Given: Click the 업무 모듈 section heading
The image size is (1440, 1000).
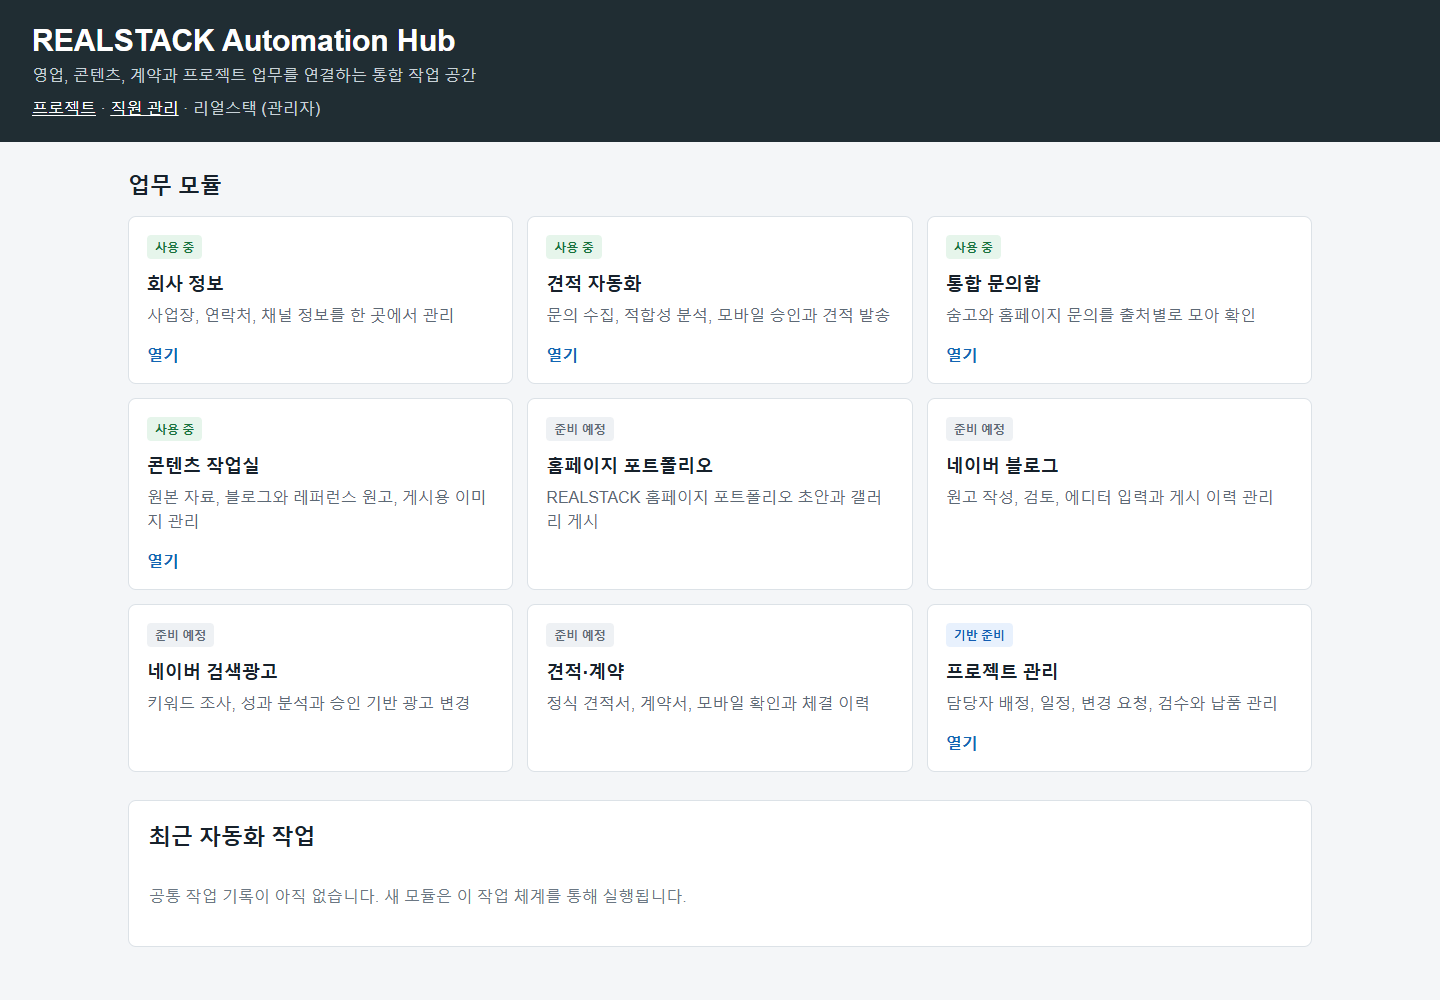Looking at the screenshot, I should coord(175,184).
